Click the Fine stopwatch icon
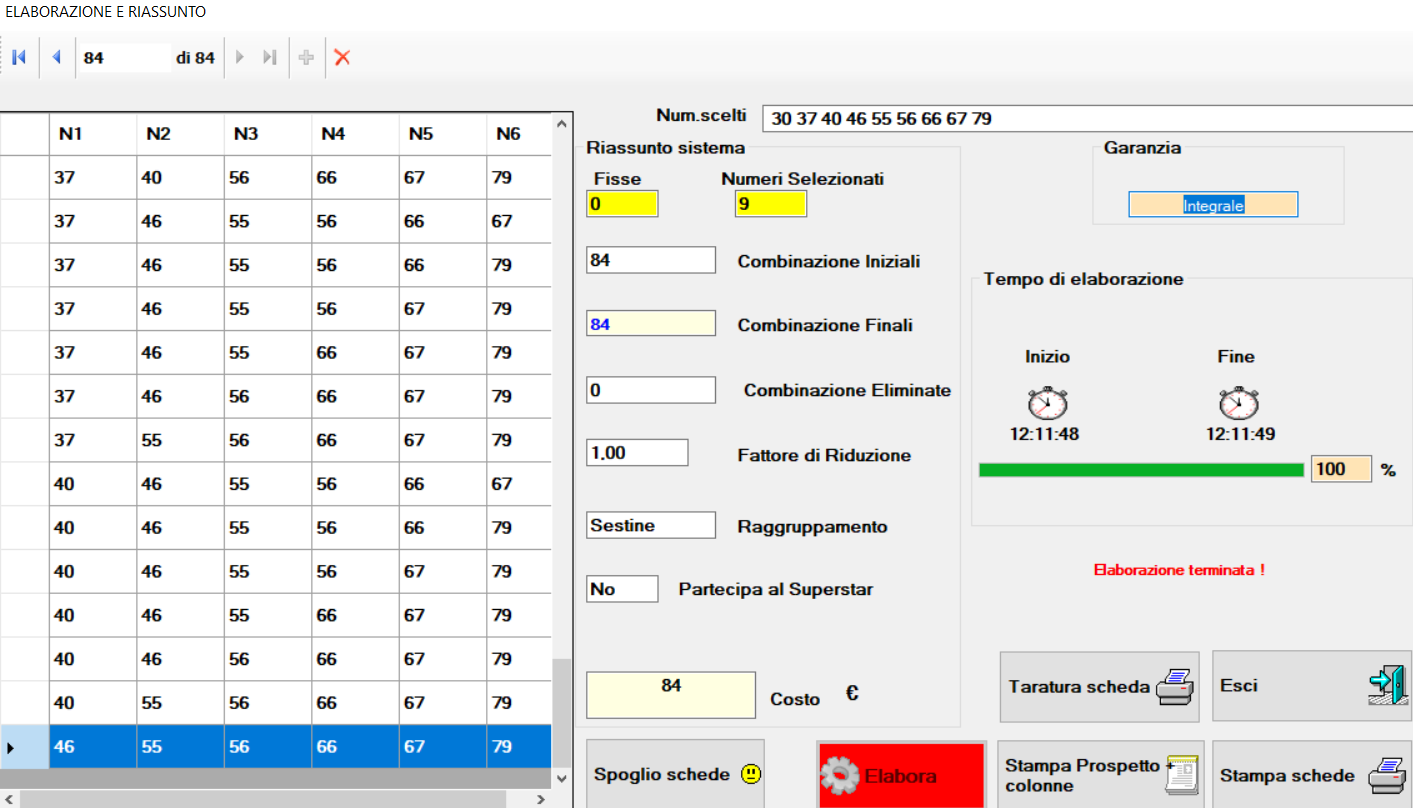The width and height of the screenshot is (1413, 808). (1239, 402)
